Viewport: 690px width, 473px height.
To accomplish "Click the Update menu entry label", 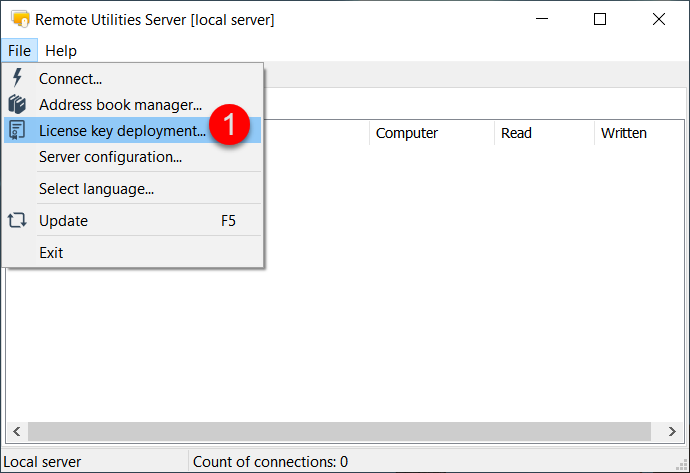I will (63, 221).
